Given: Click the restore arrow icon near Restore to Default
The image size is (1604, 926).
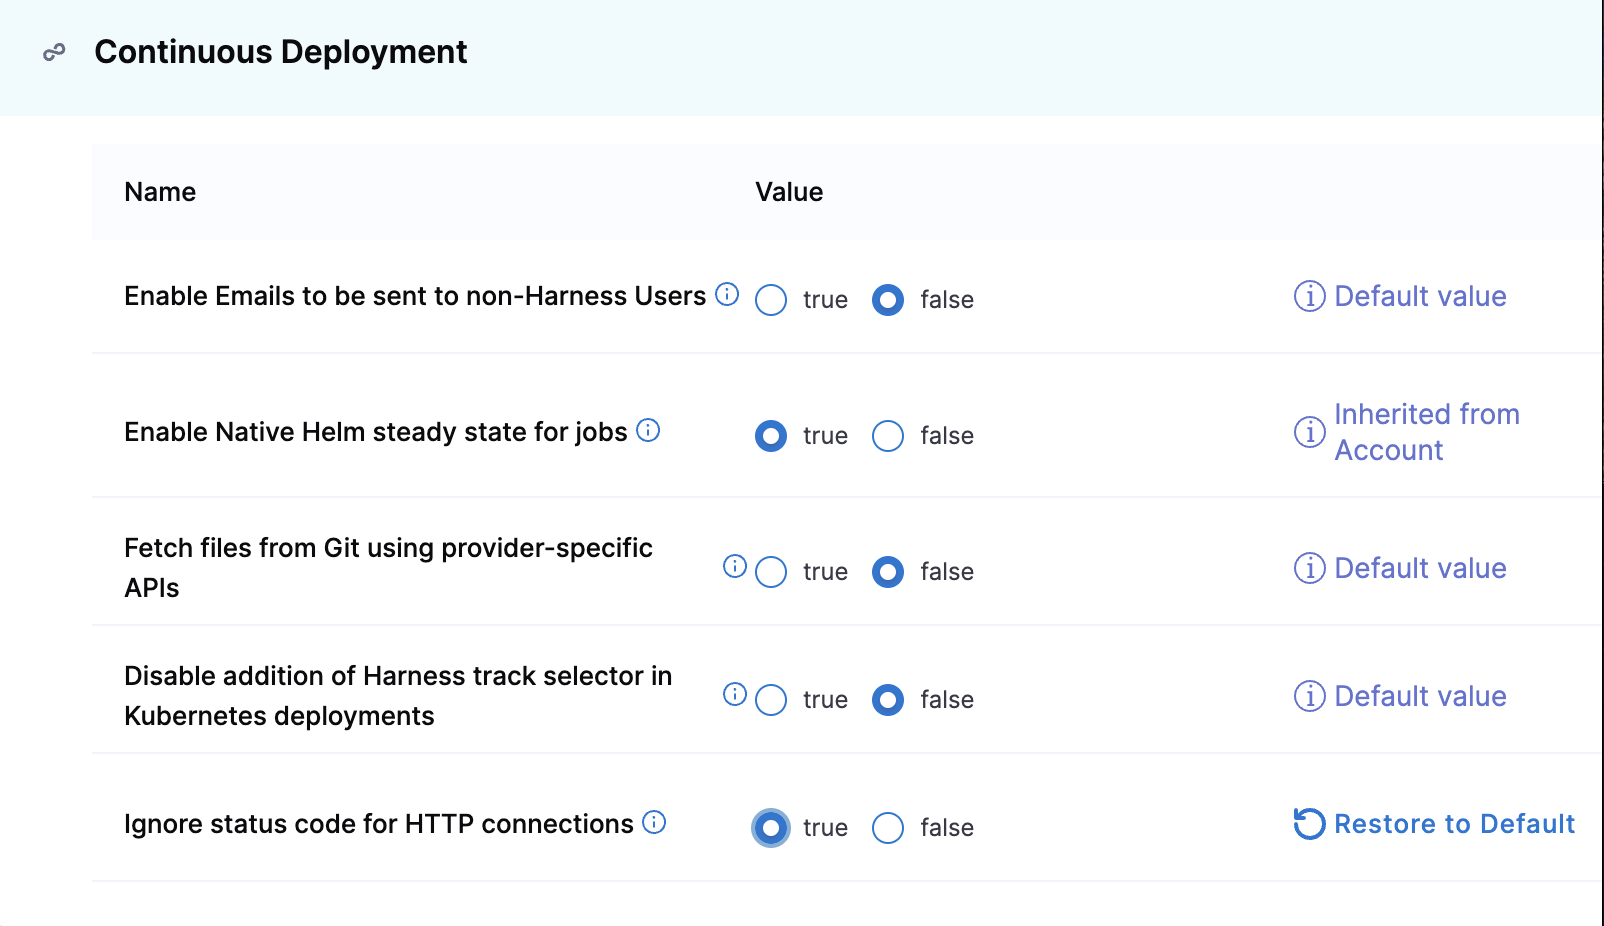Looking at the screenshot, I should [1308, 823].
